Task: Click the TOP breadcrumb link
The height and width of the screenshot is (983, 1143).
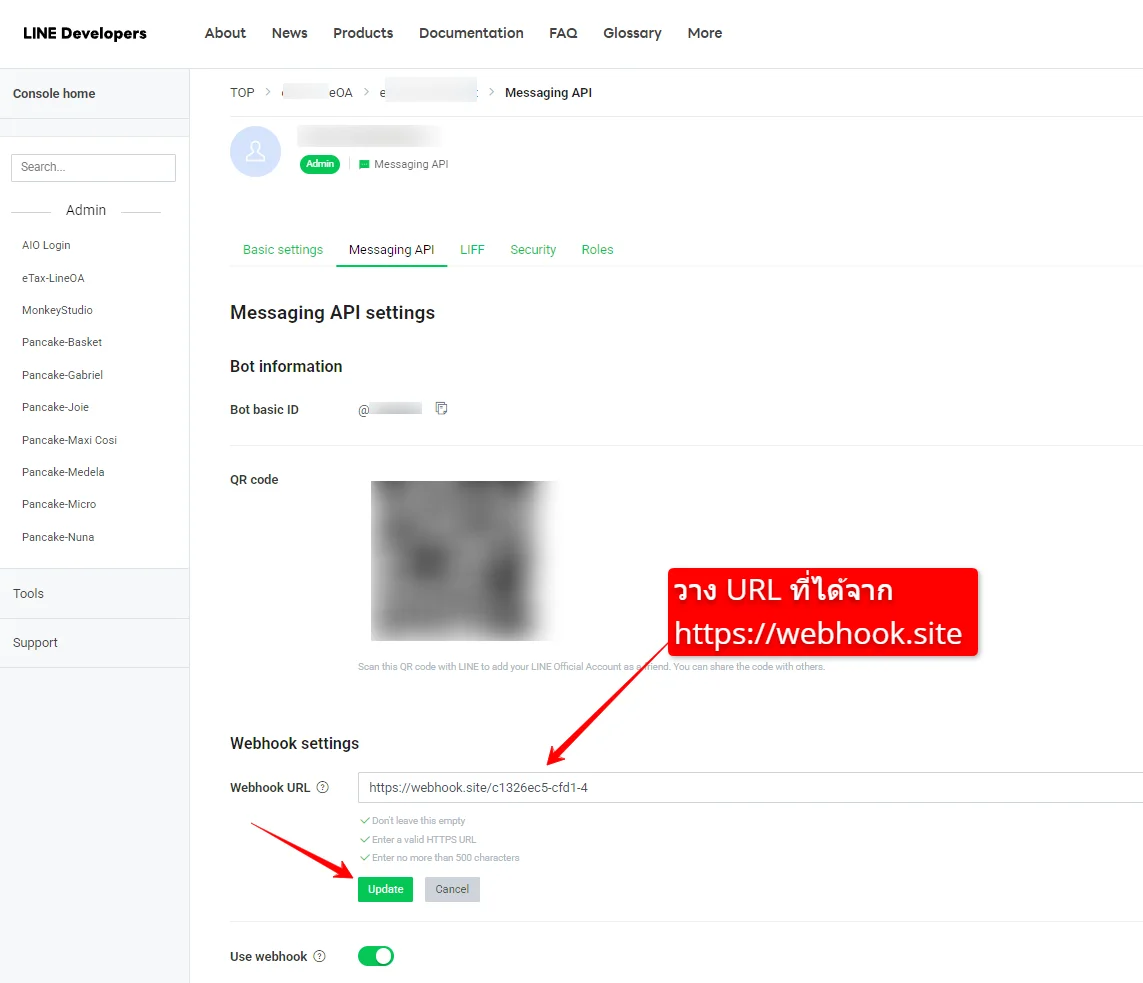Action: coord(242,93)
